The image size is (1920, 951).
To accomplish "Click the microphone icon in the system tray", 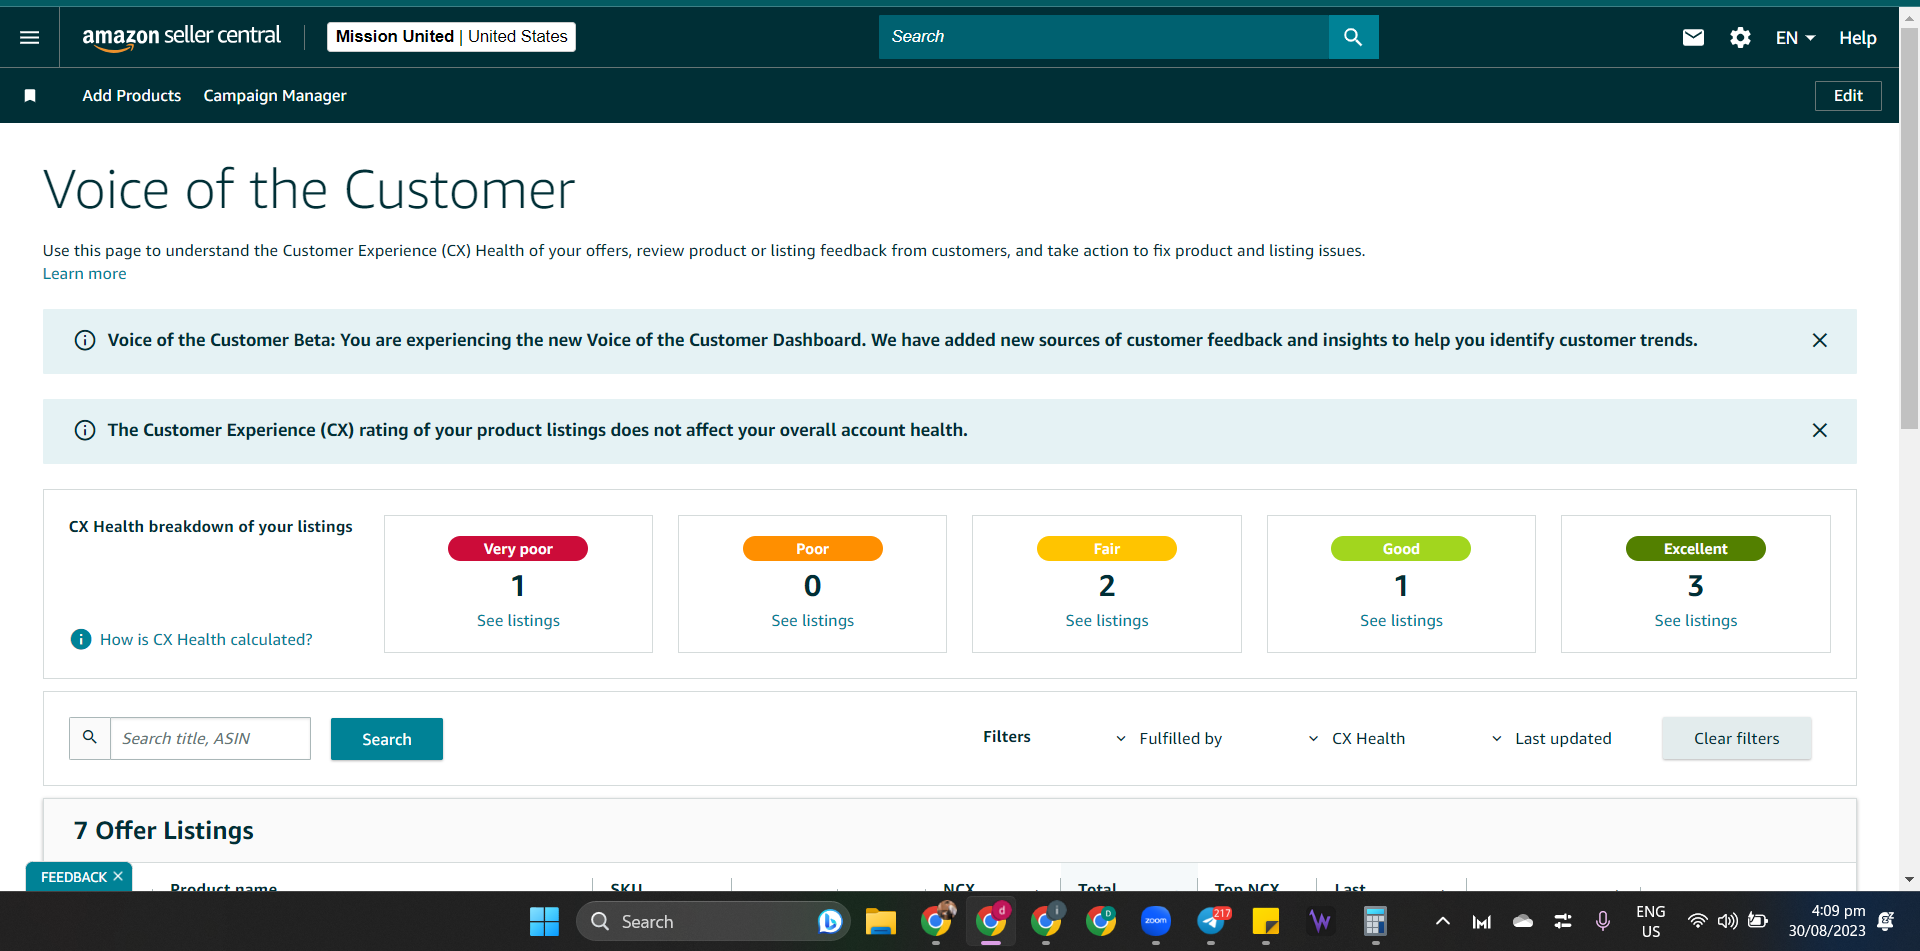I will point(1603,921).
